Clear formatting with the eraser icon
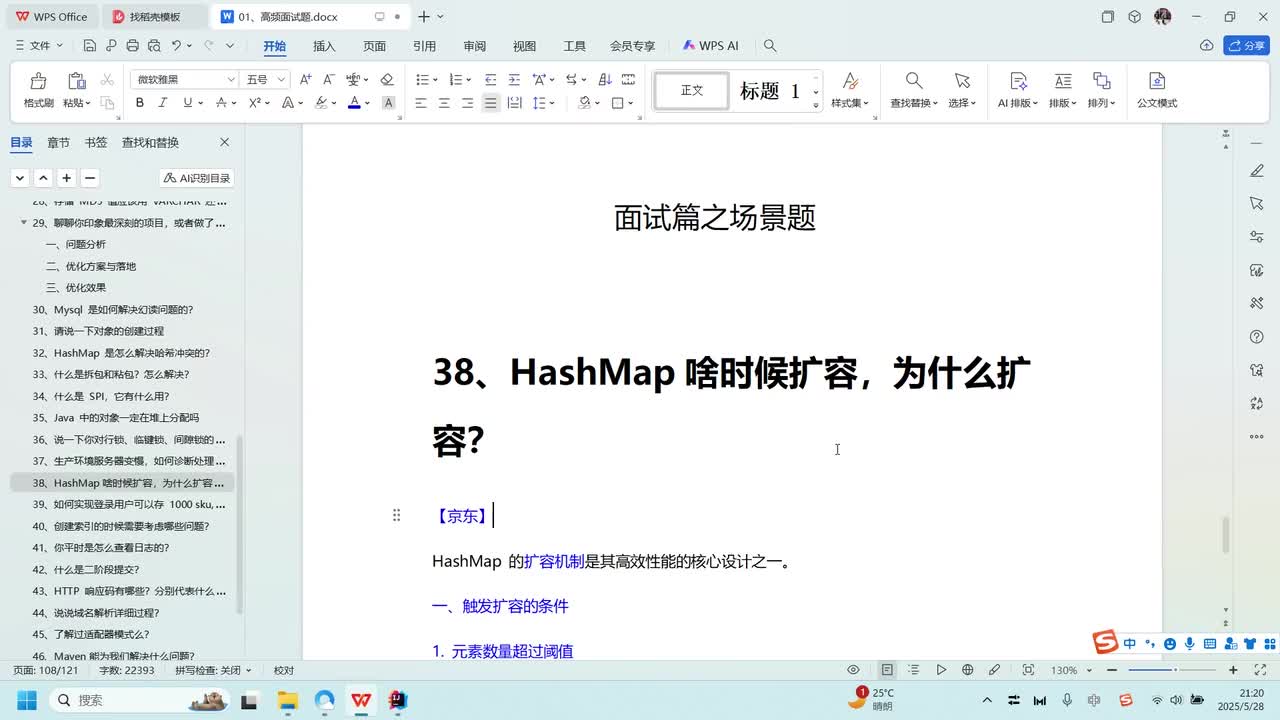The image size is (1280, 720). (387, 79)
